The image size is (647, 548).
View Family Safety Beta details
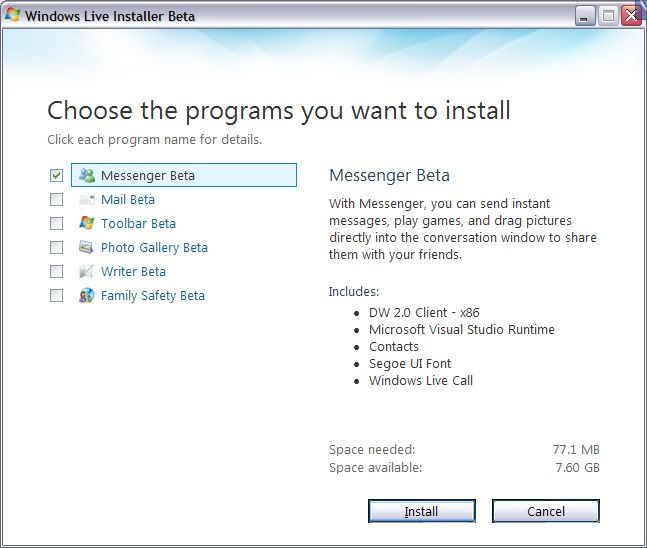pyautogui.click(x=153, y=295)
